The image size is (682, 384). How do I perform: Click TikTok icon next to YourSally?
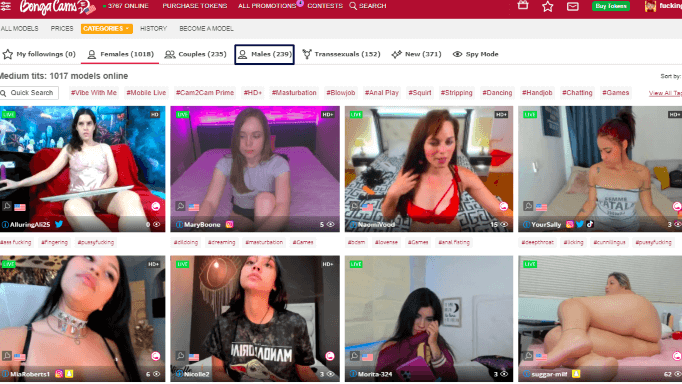590,224
